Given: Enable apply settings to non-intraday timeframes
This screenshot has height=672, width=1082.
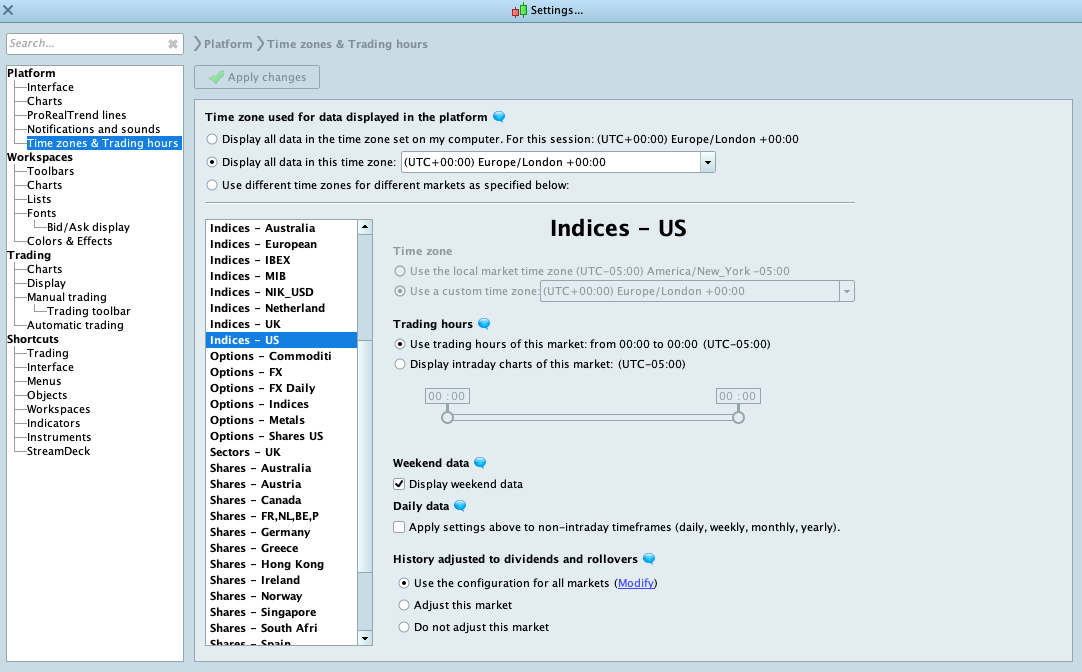Looking at the screenshot, I should pos(399,527).
